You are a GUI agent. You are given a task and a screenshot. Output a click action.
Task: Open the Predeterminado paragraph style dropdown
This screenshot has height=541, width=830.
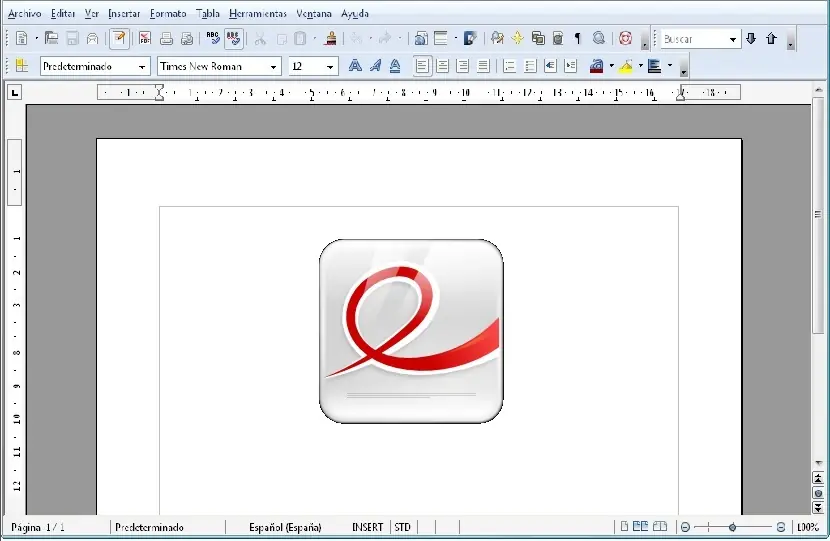tap(142, 67)
